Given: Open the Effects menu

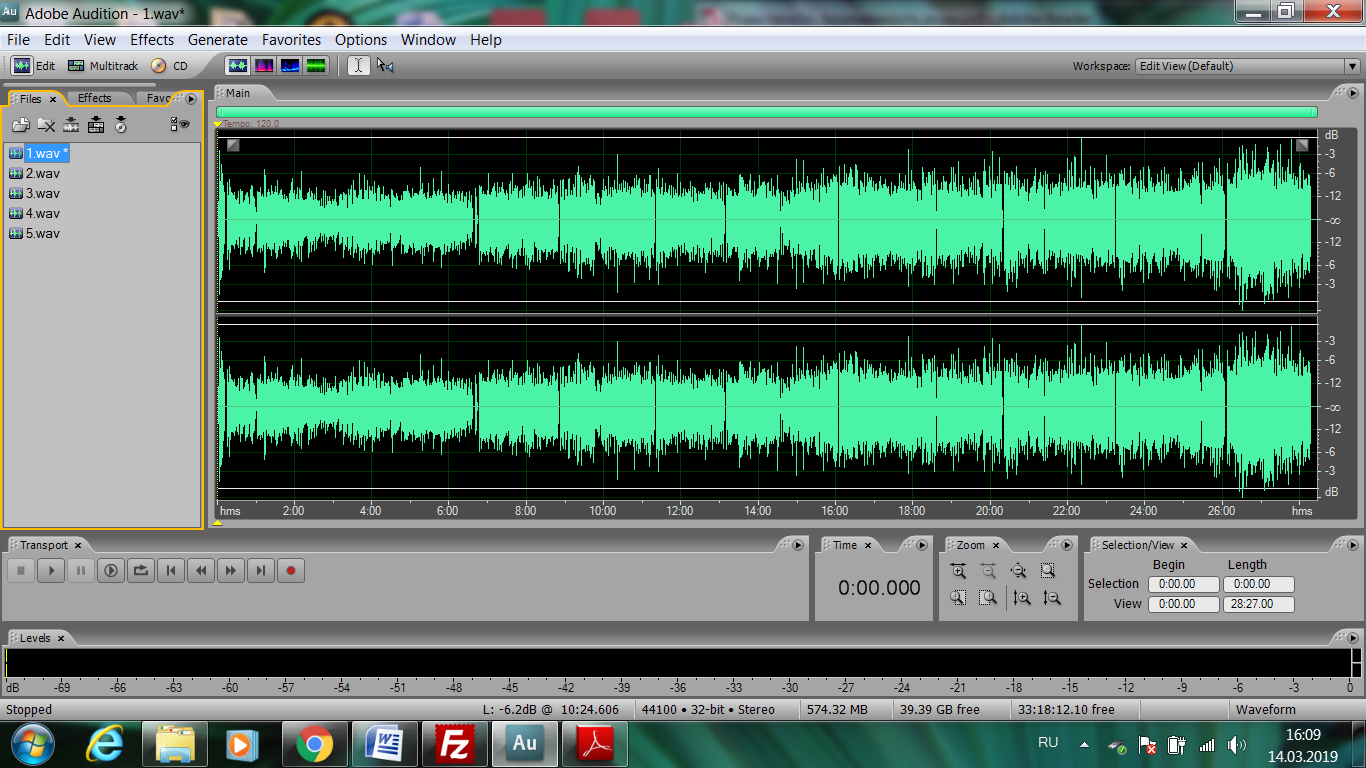Looking at the screenshot, I should pos(152,40).
